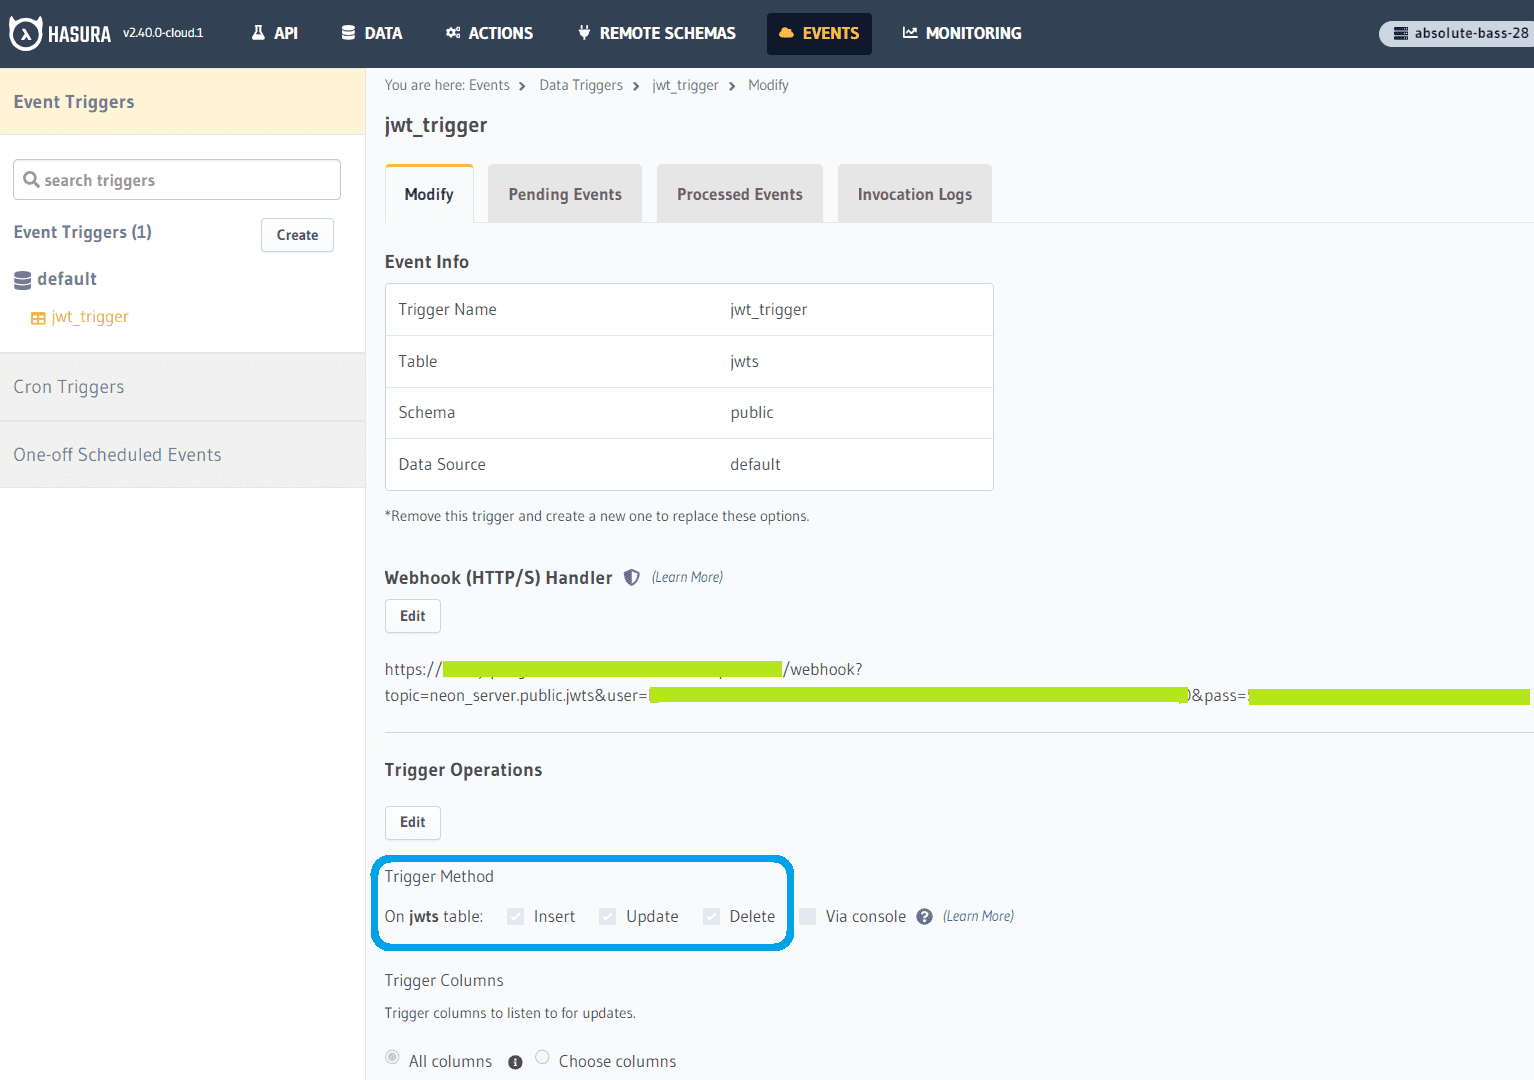Toggle the Delete checkbox
1534x1080 pixels.
[712, 916]
